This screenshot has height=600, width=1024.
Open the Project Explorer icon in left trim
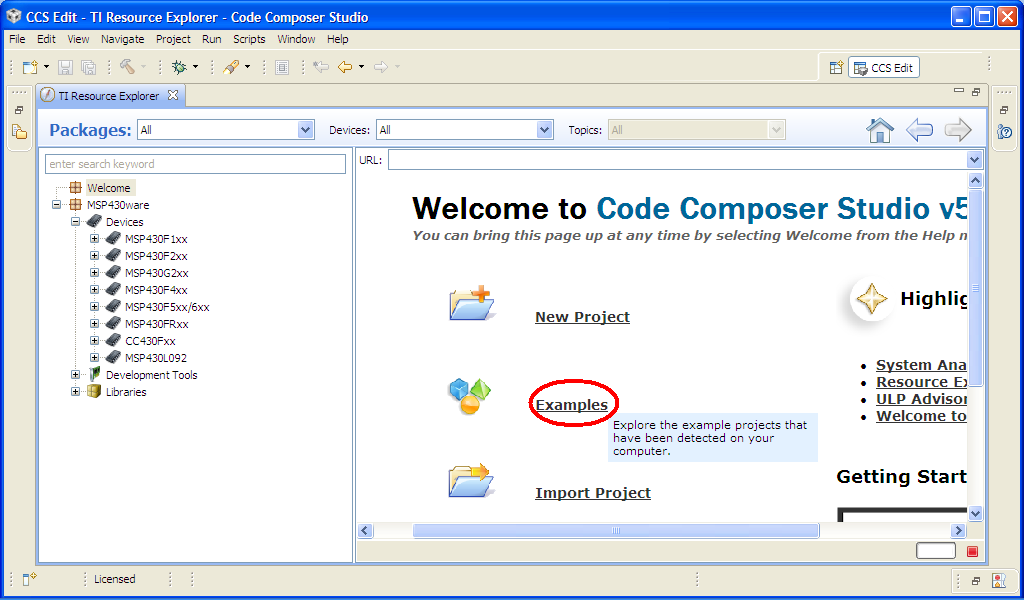tap(19, 132)
